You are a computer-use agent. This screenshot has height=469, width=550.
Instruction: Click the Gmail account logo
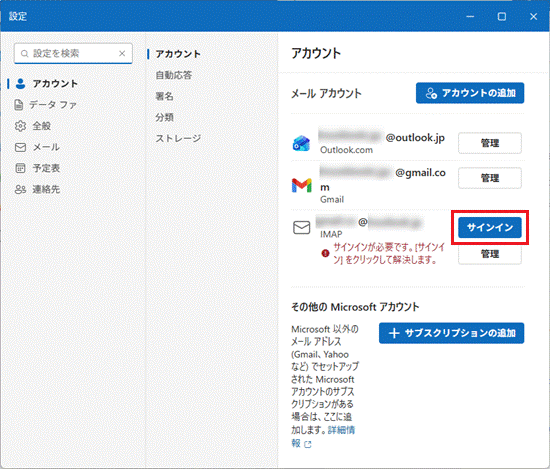click(302, 185)
